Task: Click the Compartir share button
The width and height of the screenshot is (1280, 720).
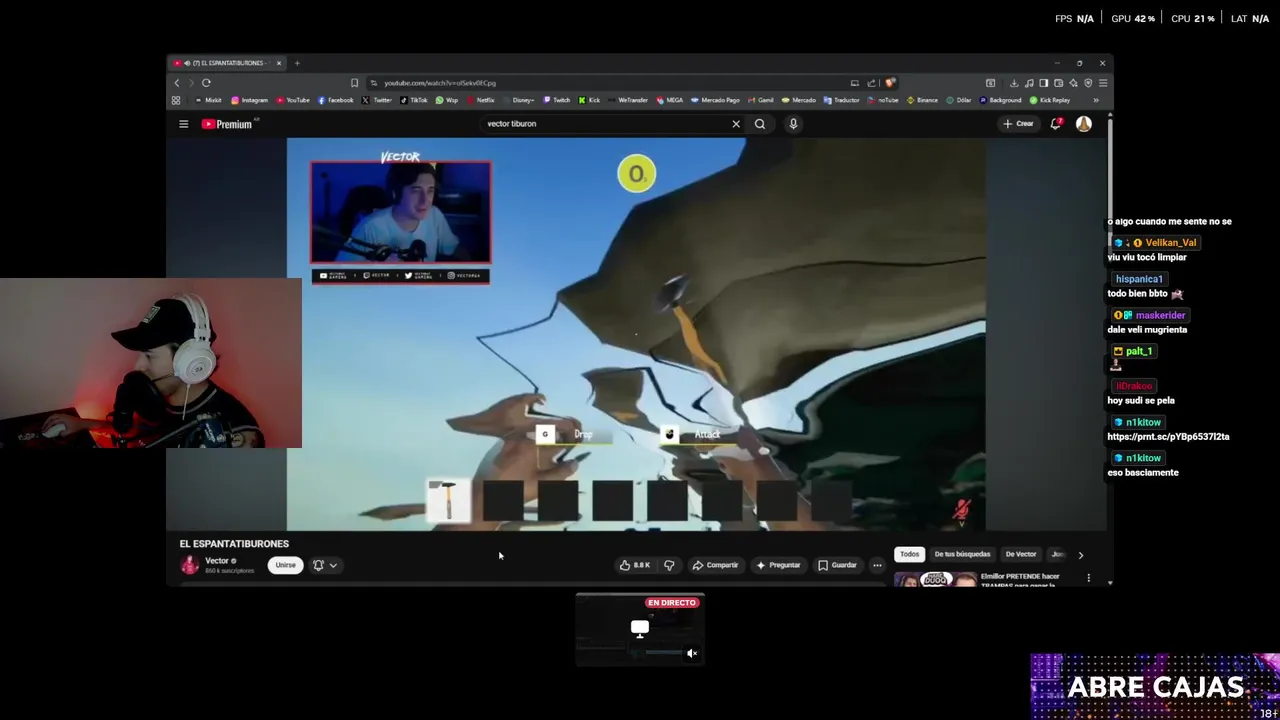Action: point(715,565)
